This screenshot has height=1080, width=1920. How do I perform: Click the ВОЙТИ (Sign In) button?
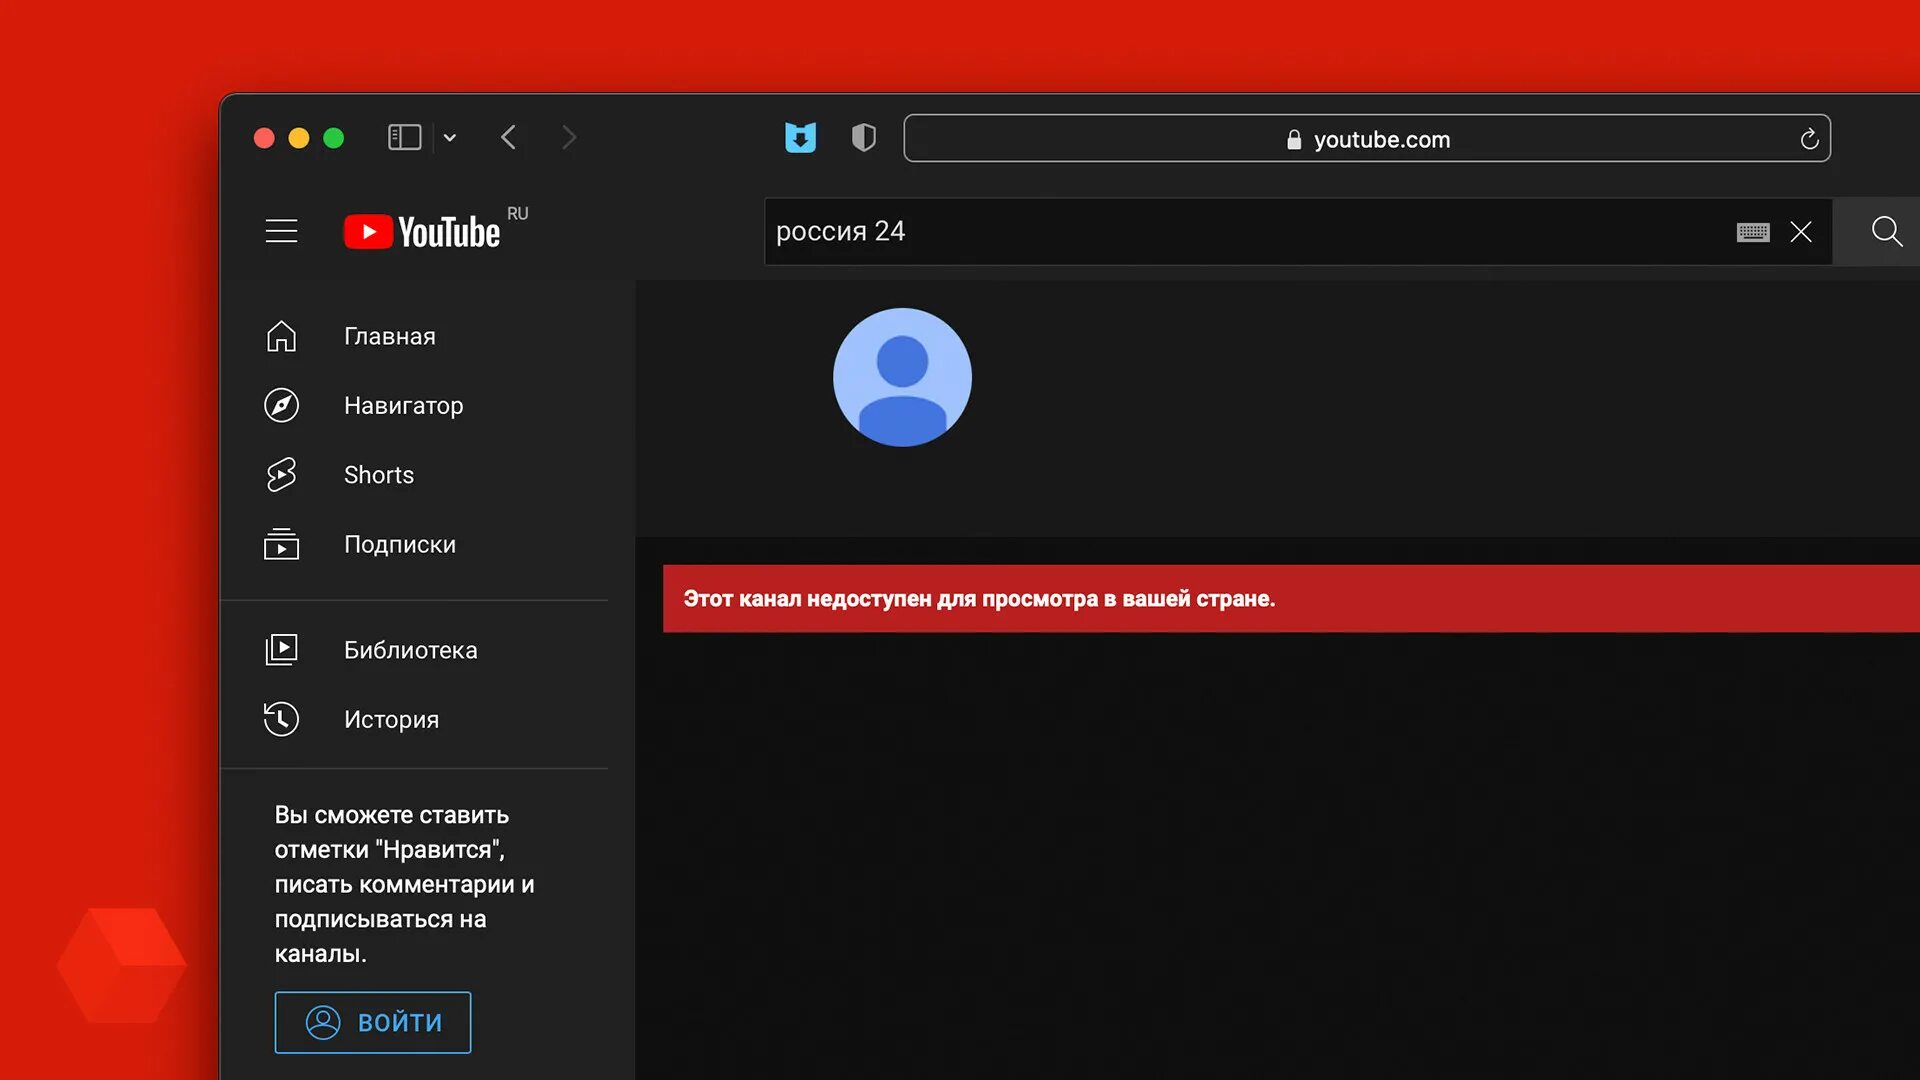point(372,1022)
